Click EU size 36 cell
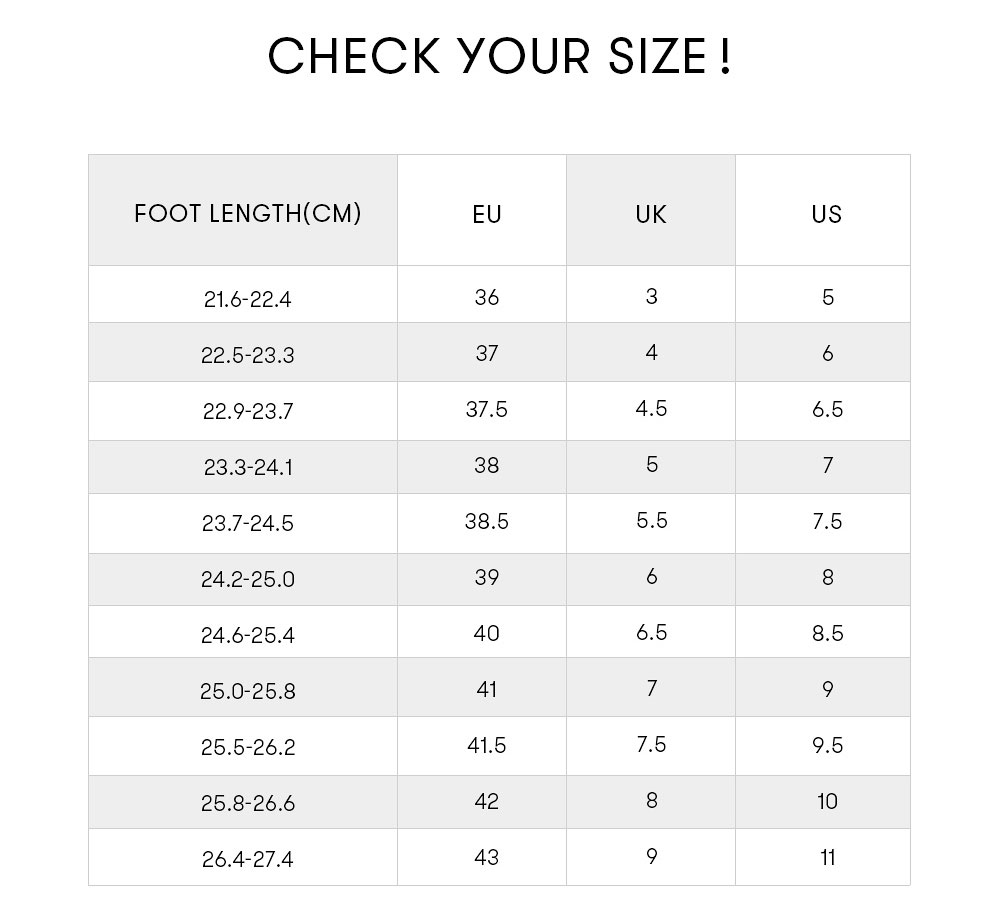This screenshot has height=914, width=1000. (486, 297)
